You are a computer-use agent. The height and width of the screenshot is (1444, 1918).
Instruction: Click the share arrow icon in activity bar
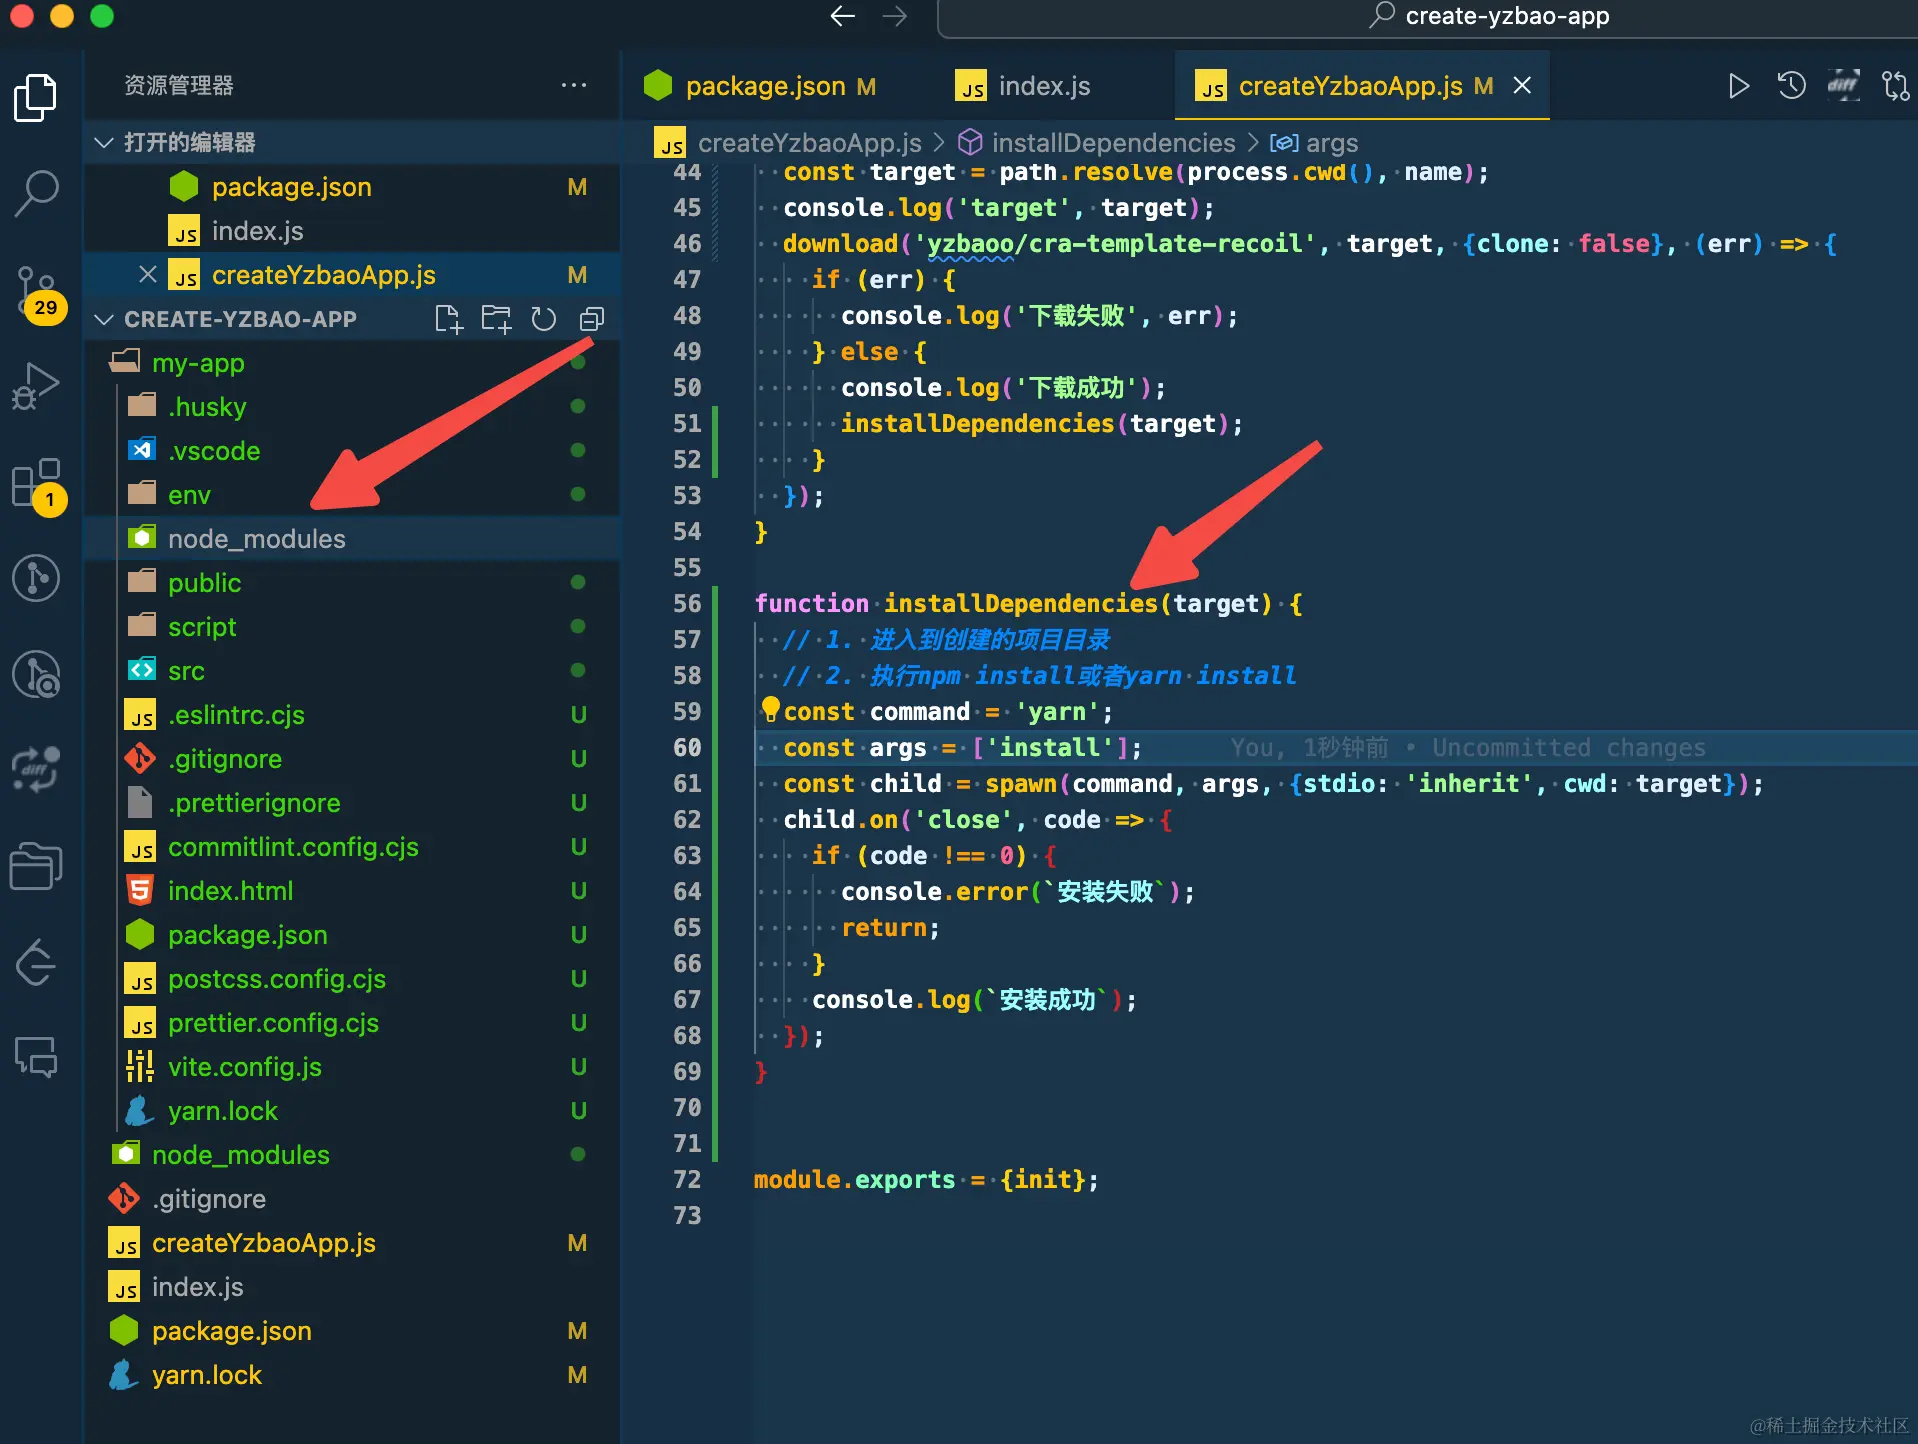(36, 962)
